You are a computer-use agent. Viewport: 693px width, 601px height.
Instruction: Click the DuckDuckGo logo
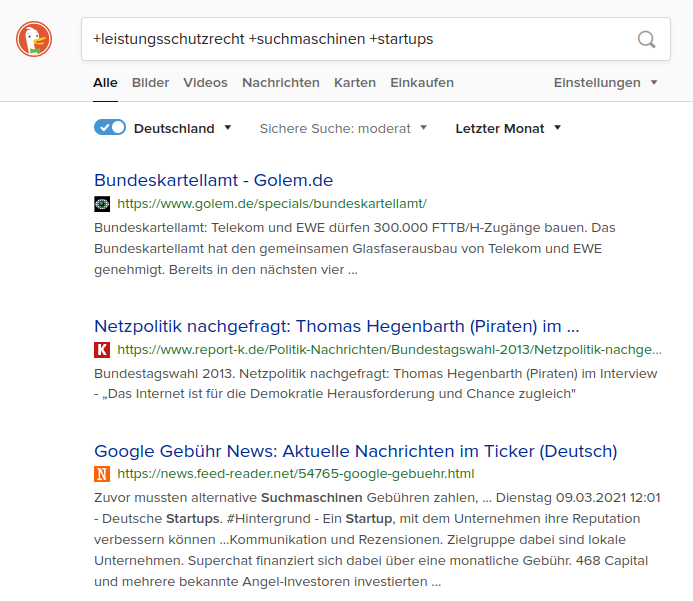(34, 39)
